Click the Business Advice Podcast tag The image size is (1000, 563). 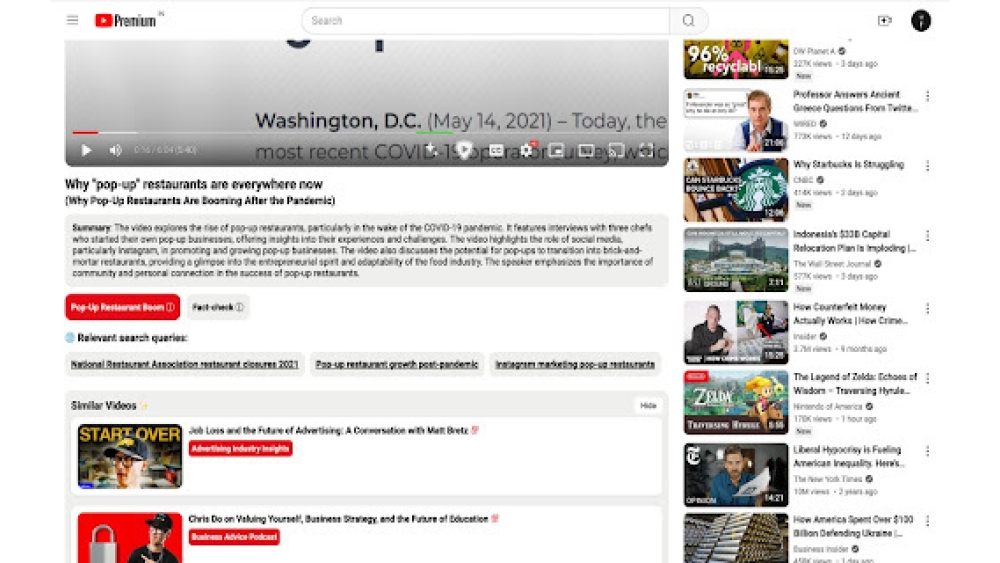[234, 537]
